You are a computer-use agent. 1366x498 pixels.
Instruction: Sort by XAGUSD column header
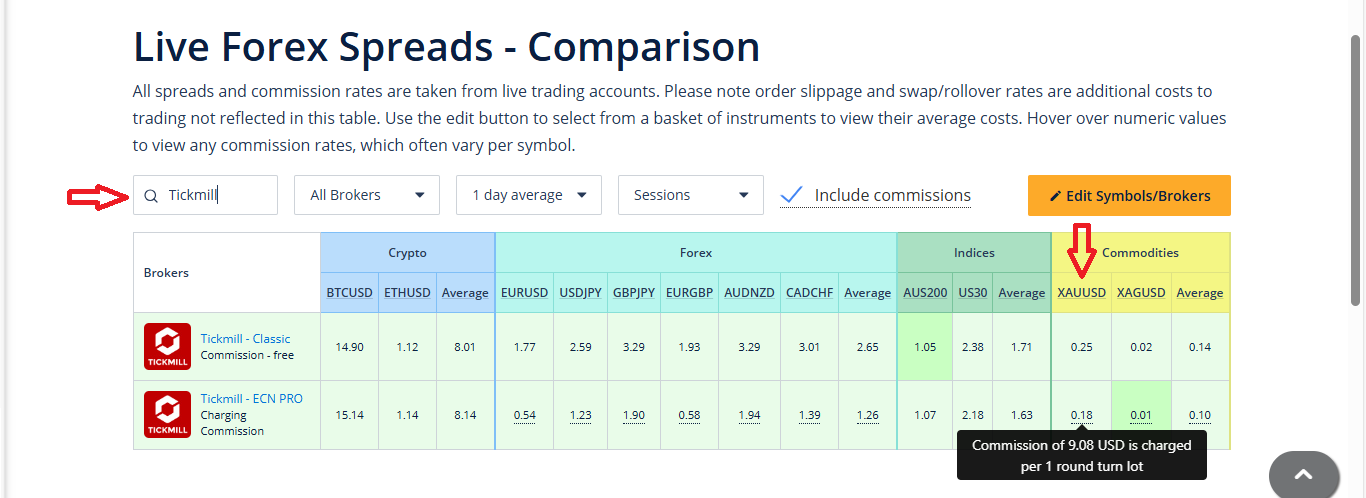tap(1141, 293)
